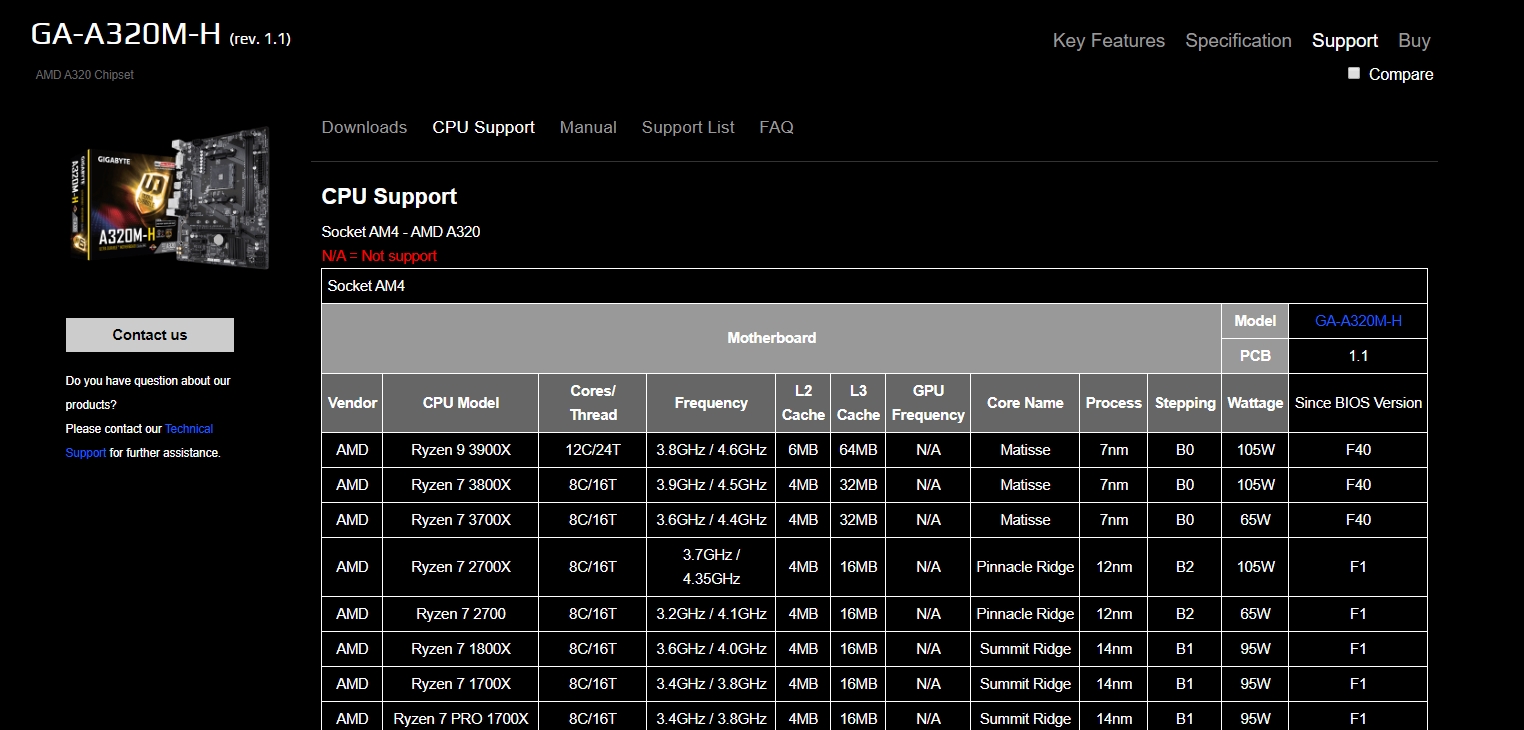
Task: Click the L2 Cache column header
Action: point(803,403)
